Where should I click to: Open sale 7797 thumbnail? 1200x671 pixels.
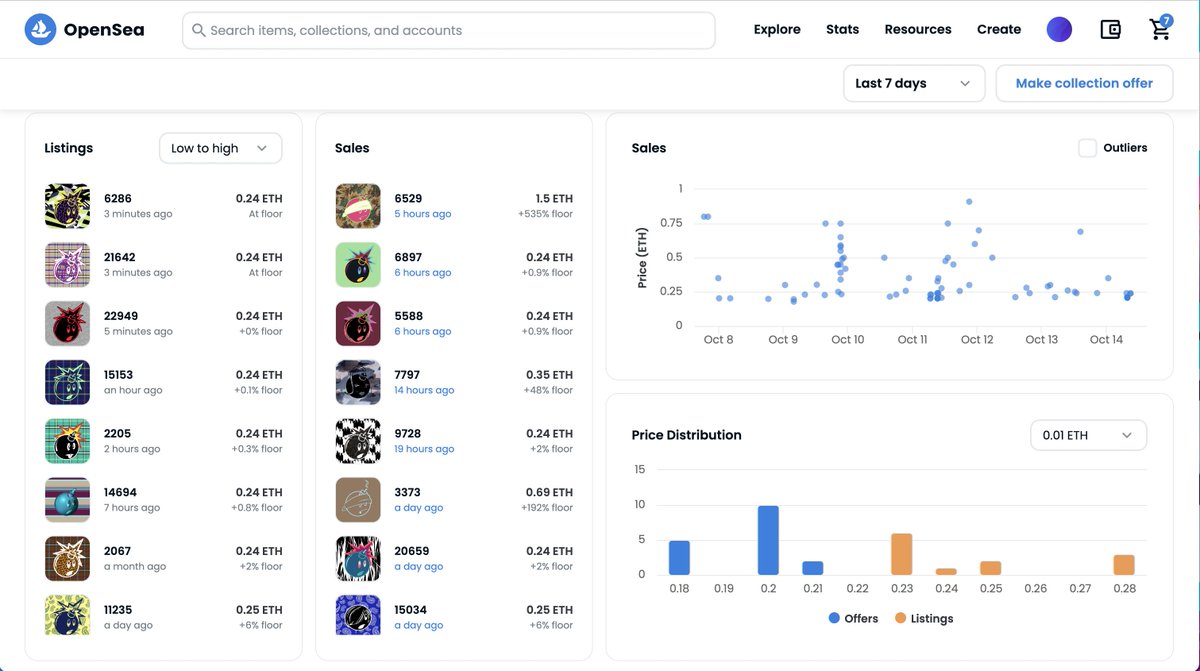click(358, 383)
